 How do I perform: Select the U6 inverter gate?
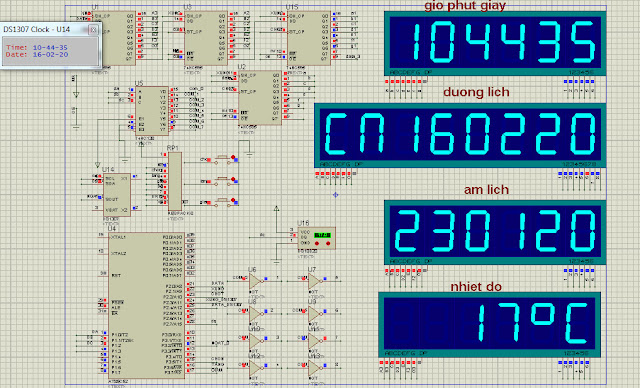coord(256,281)
